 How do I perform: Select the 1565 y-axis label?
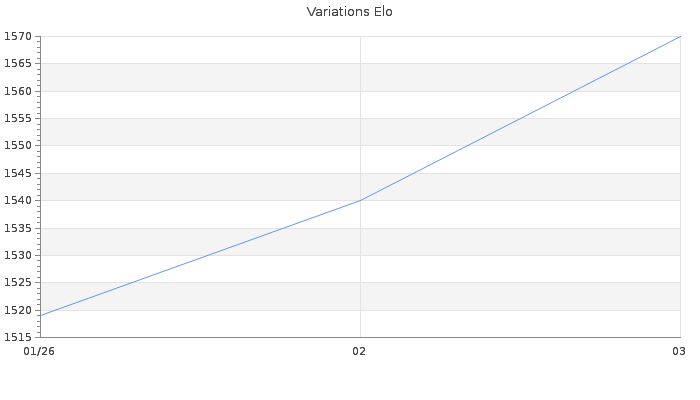[19, 63]
